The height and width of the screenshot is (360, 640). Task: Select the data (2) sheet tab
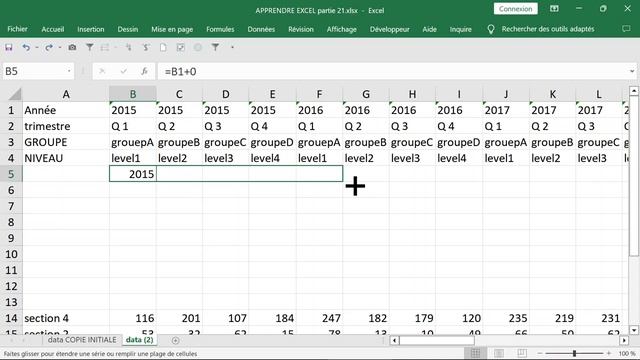[x=140, y=340]
